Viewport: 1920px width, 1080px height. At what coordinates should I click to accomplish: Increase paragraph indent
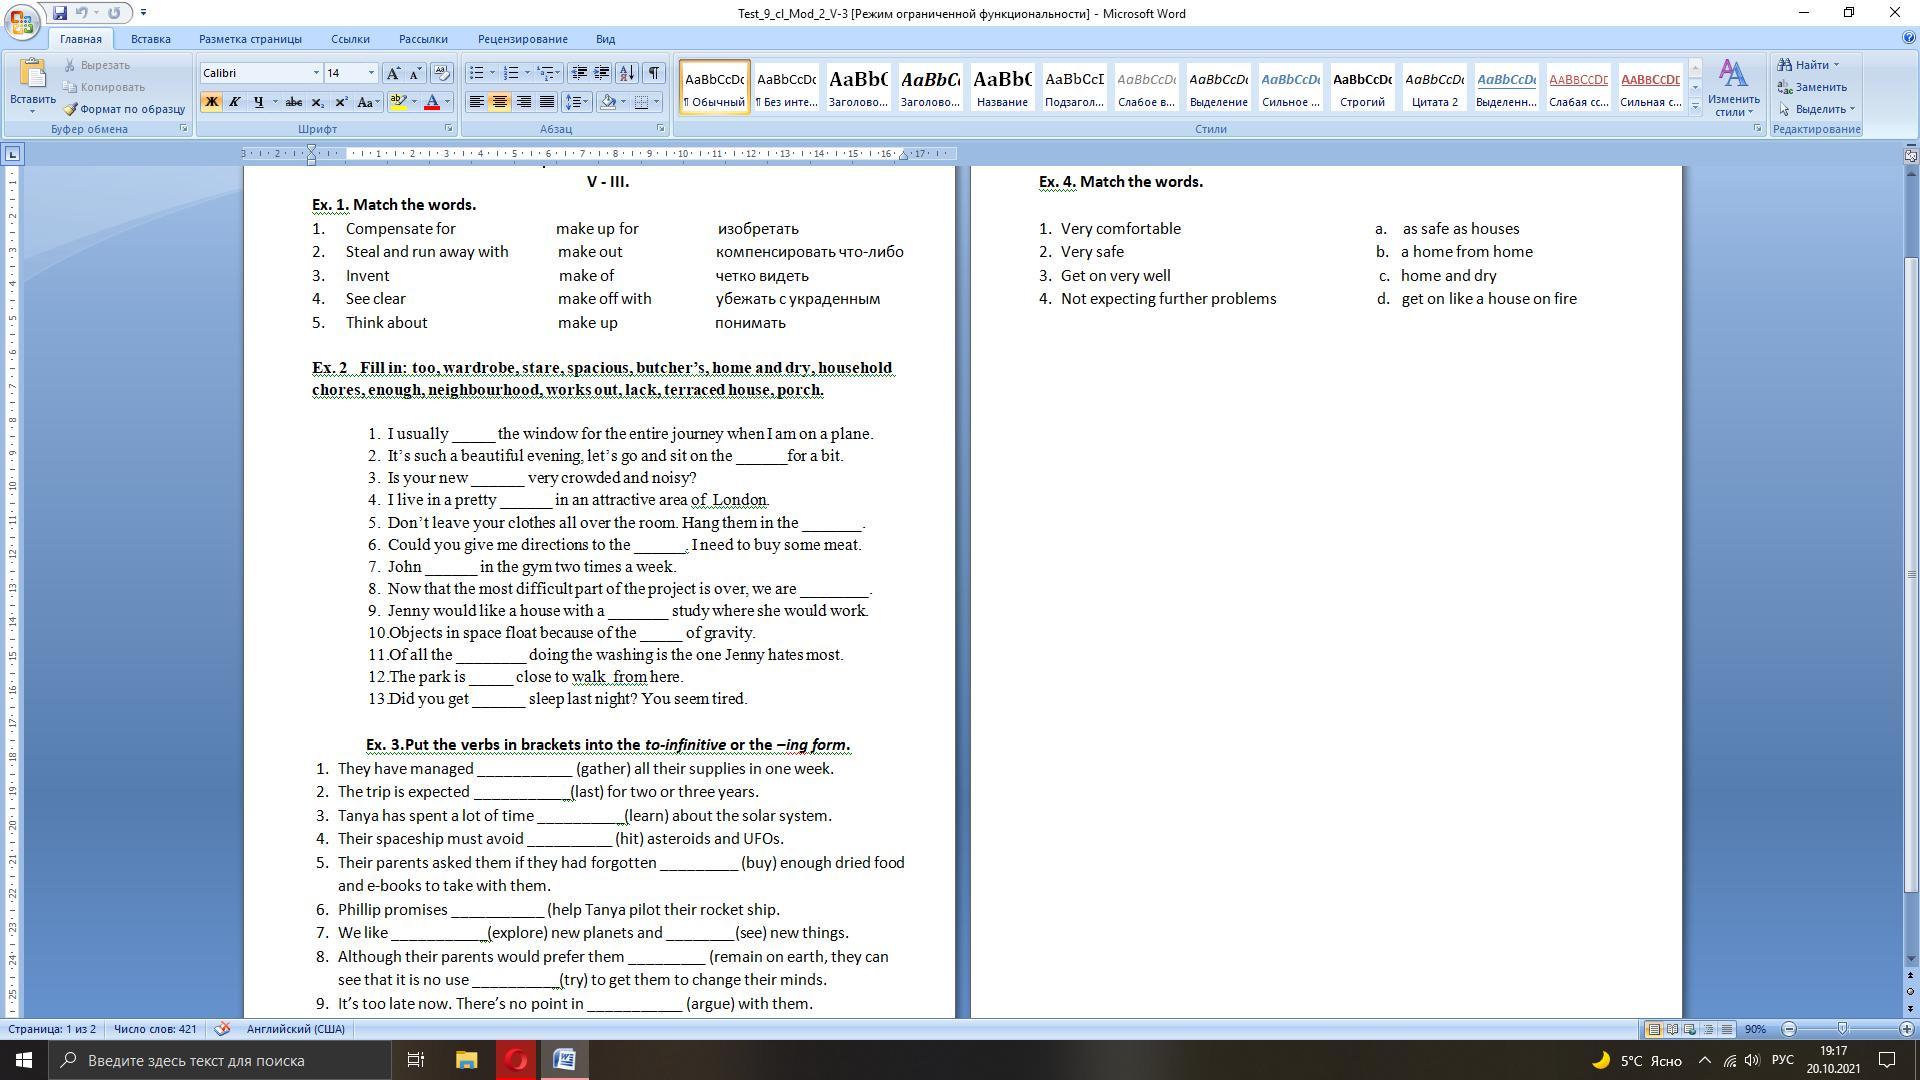pos(602,73)
